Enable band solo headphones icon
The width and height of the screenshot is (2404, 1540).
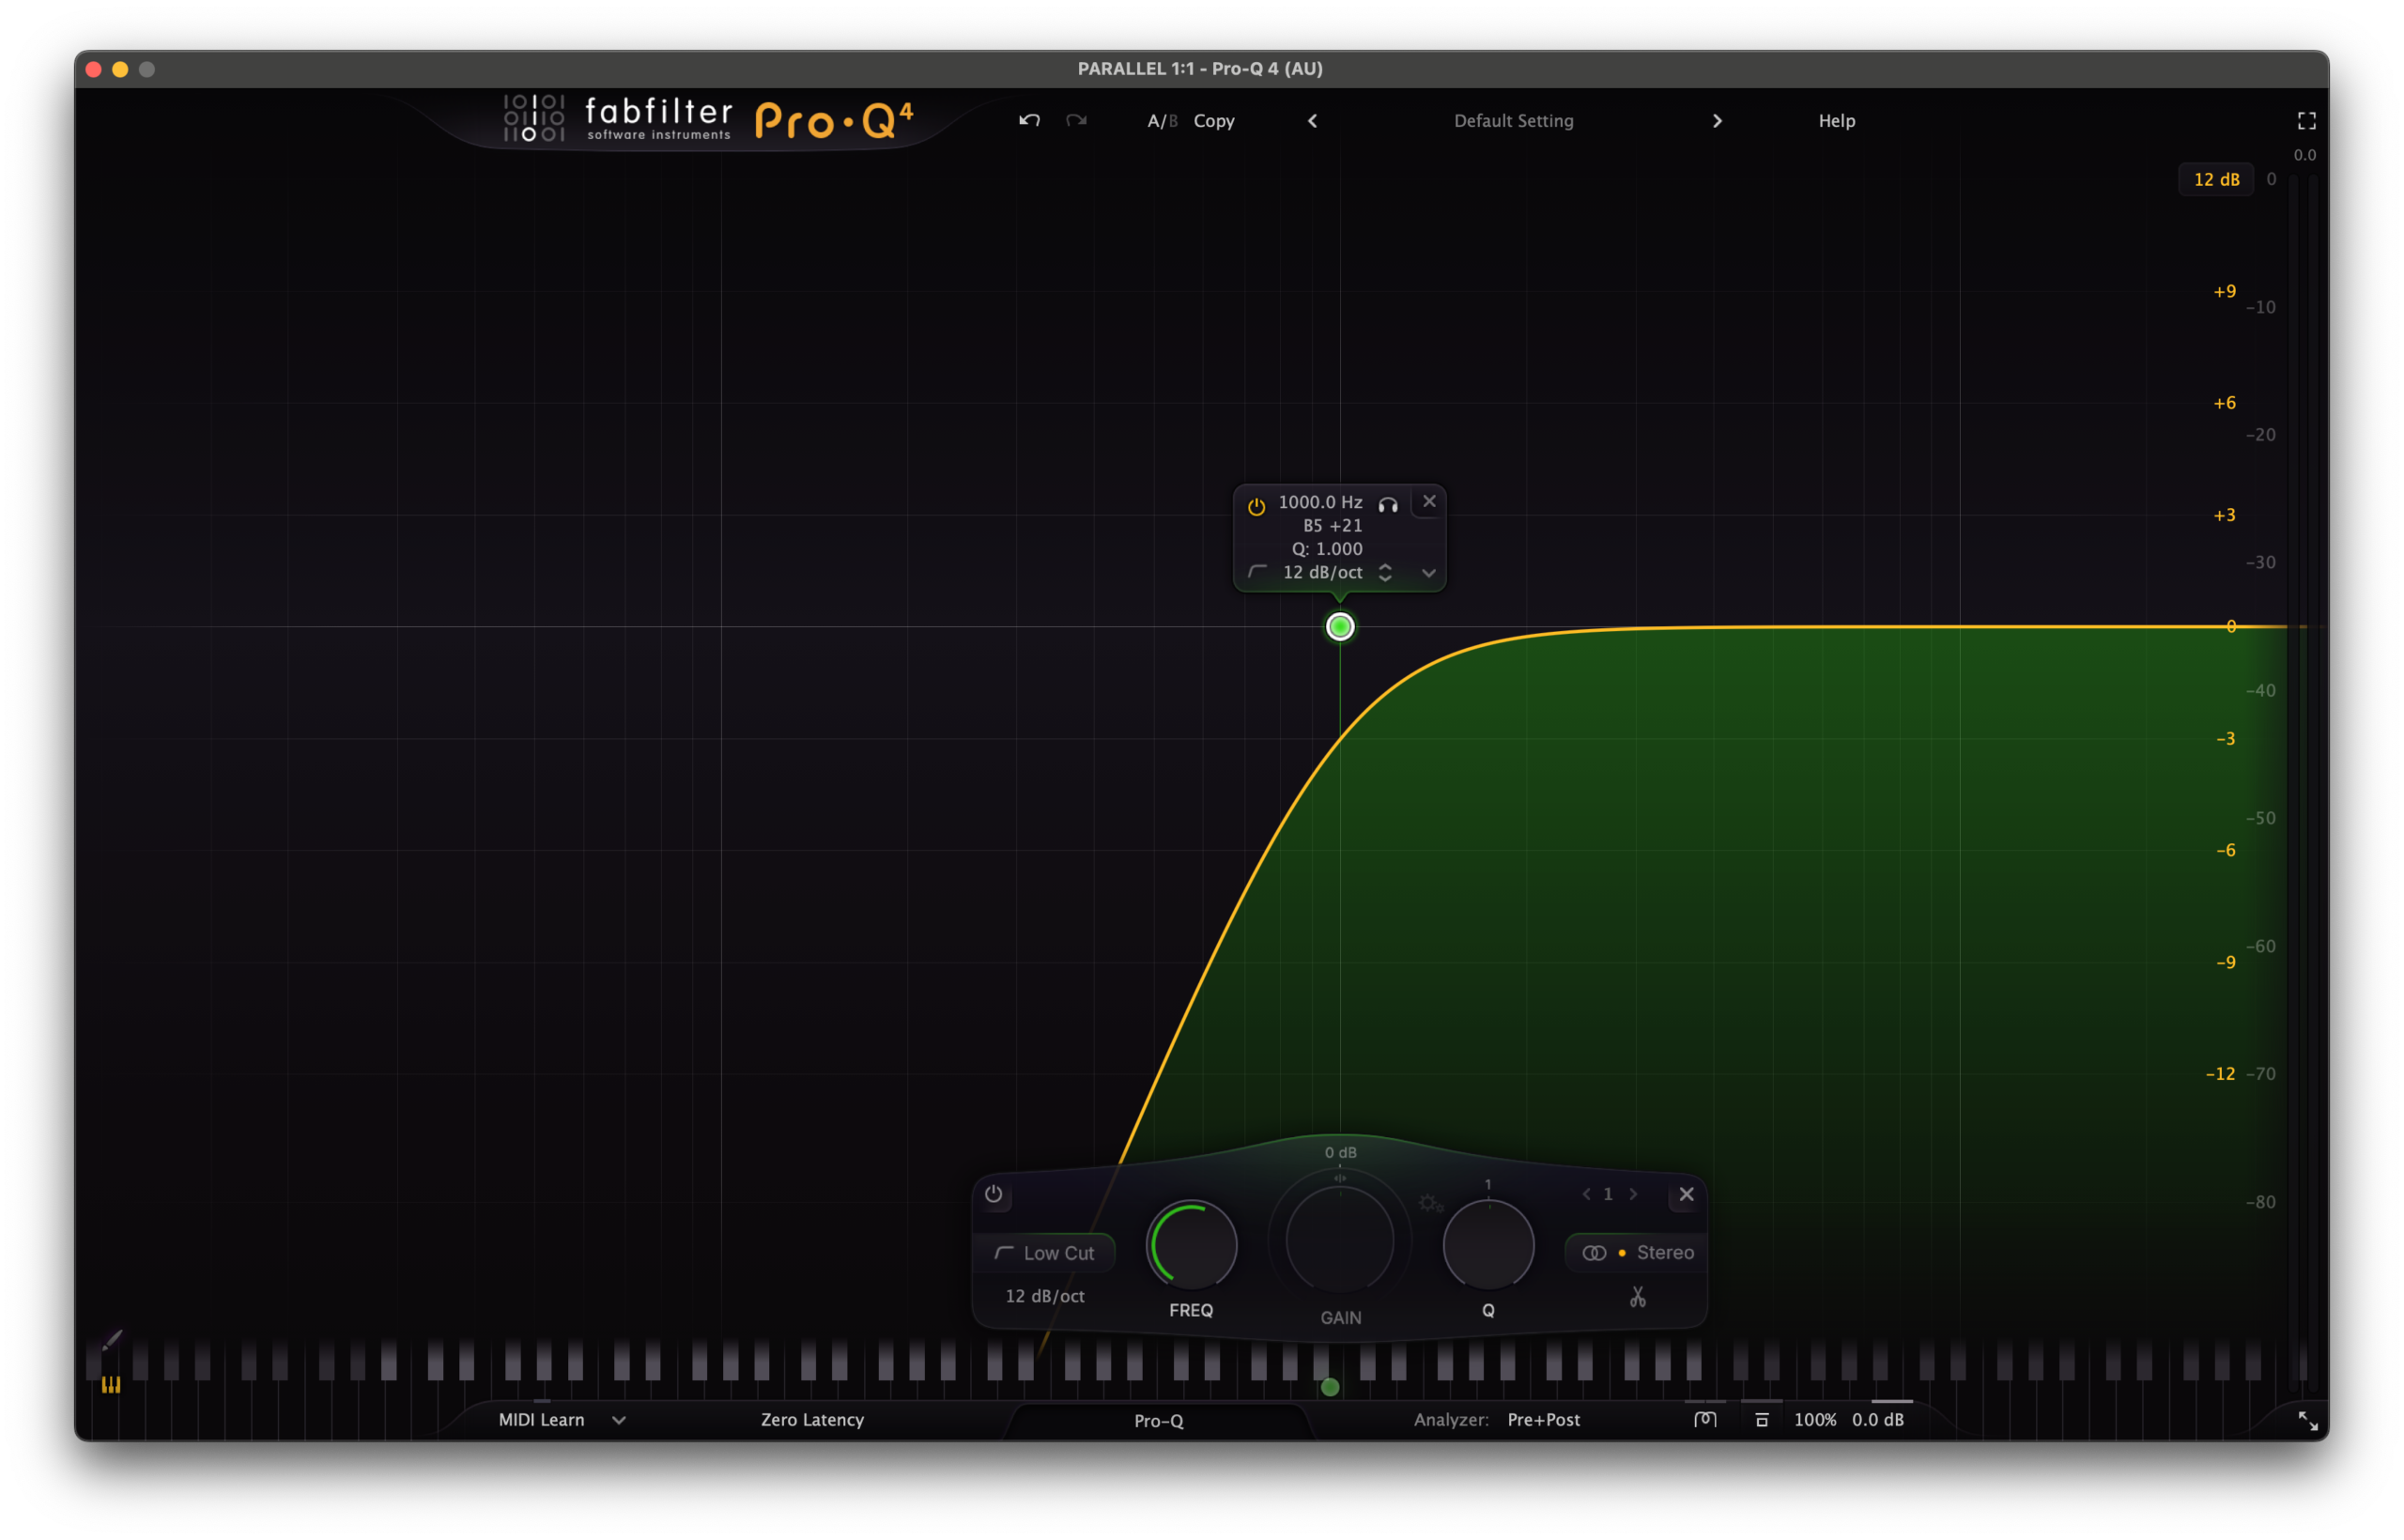click(1388, 504)
